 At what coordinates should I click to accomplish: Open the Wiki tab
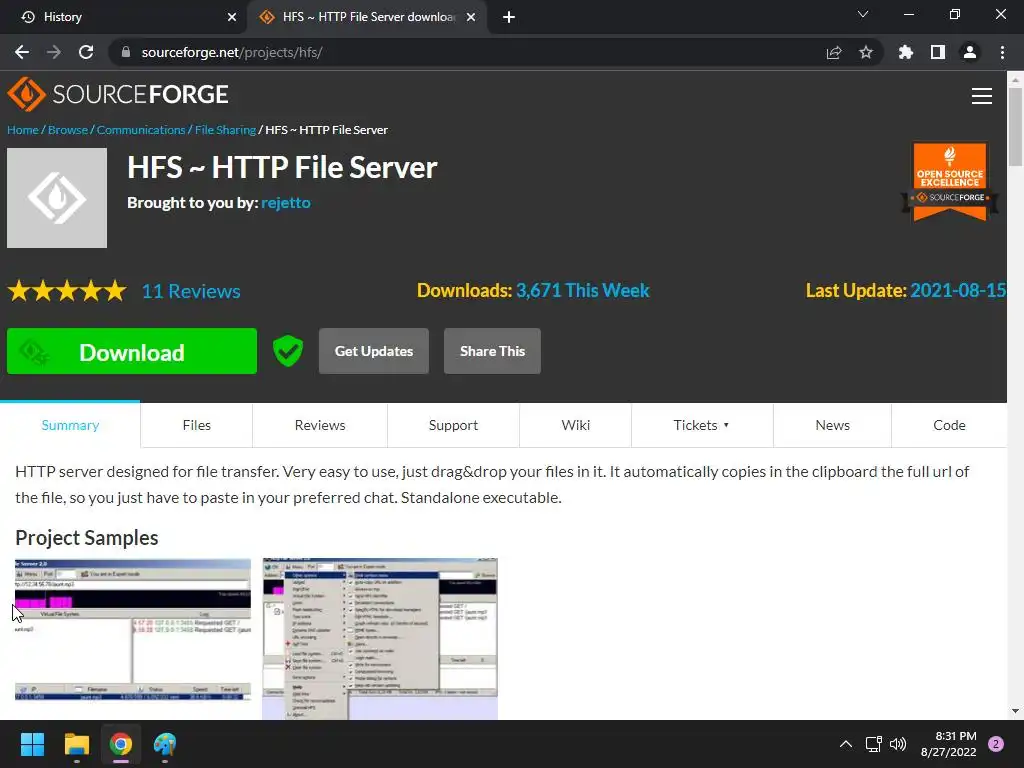tap(575, 425)
